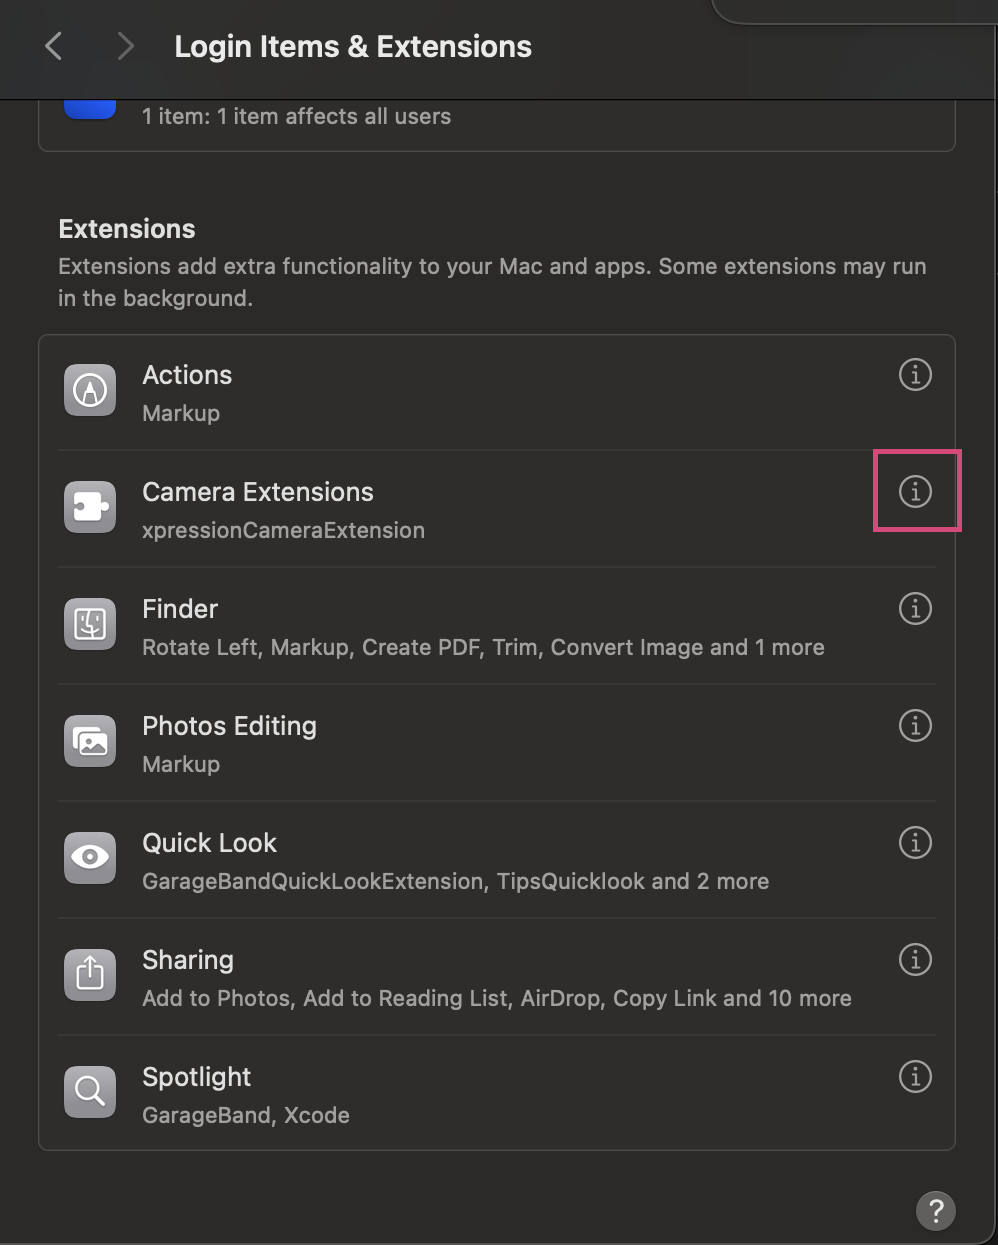Go back to previous settings pane
Image resolution: width=998 pixels, height=1245 pixels.
click(54, 46)
